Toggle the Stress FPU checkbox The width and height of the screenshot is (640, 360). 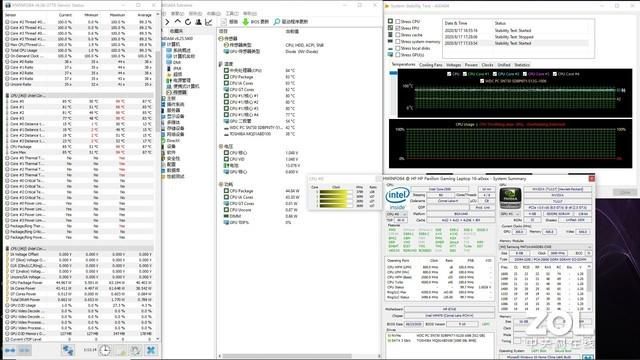397,28
